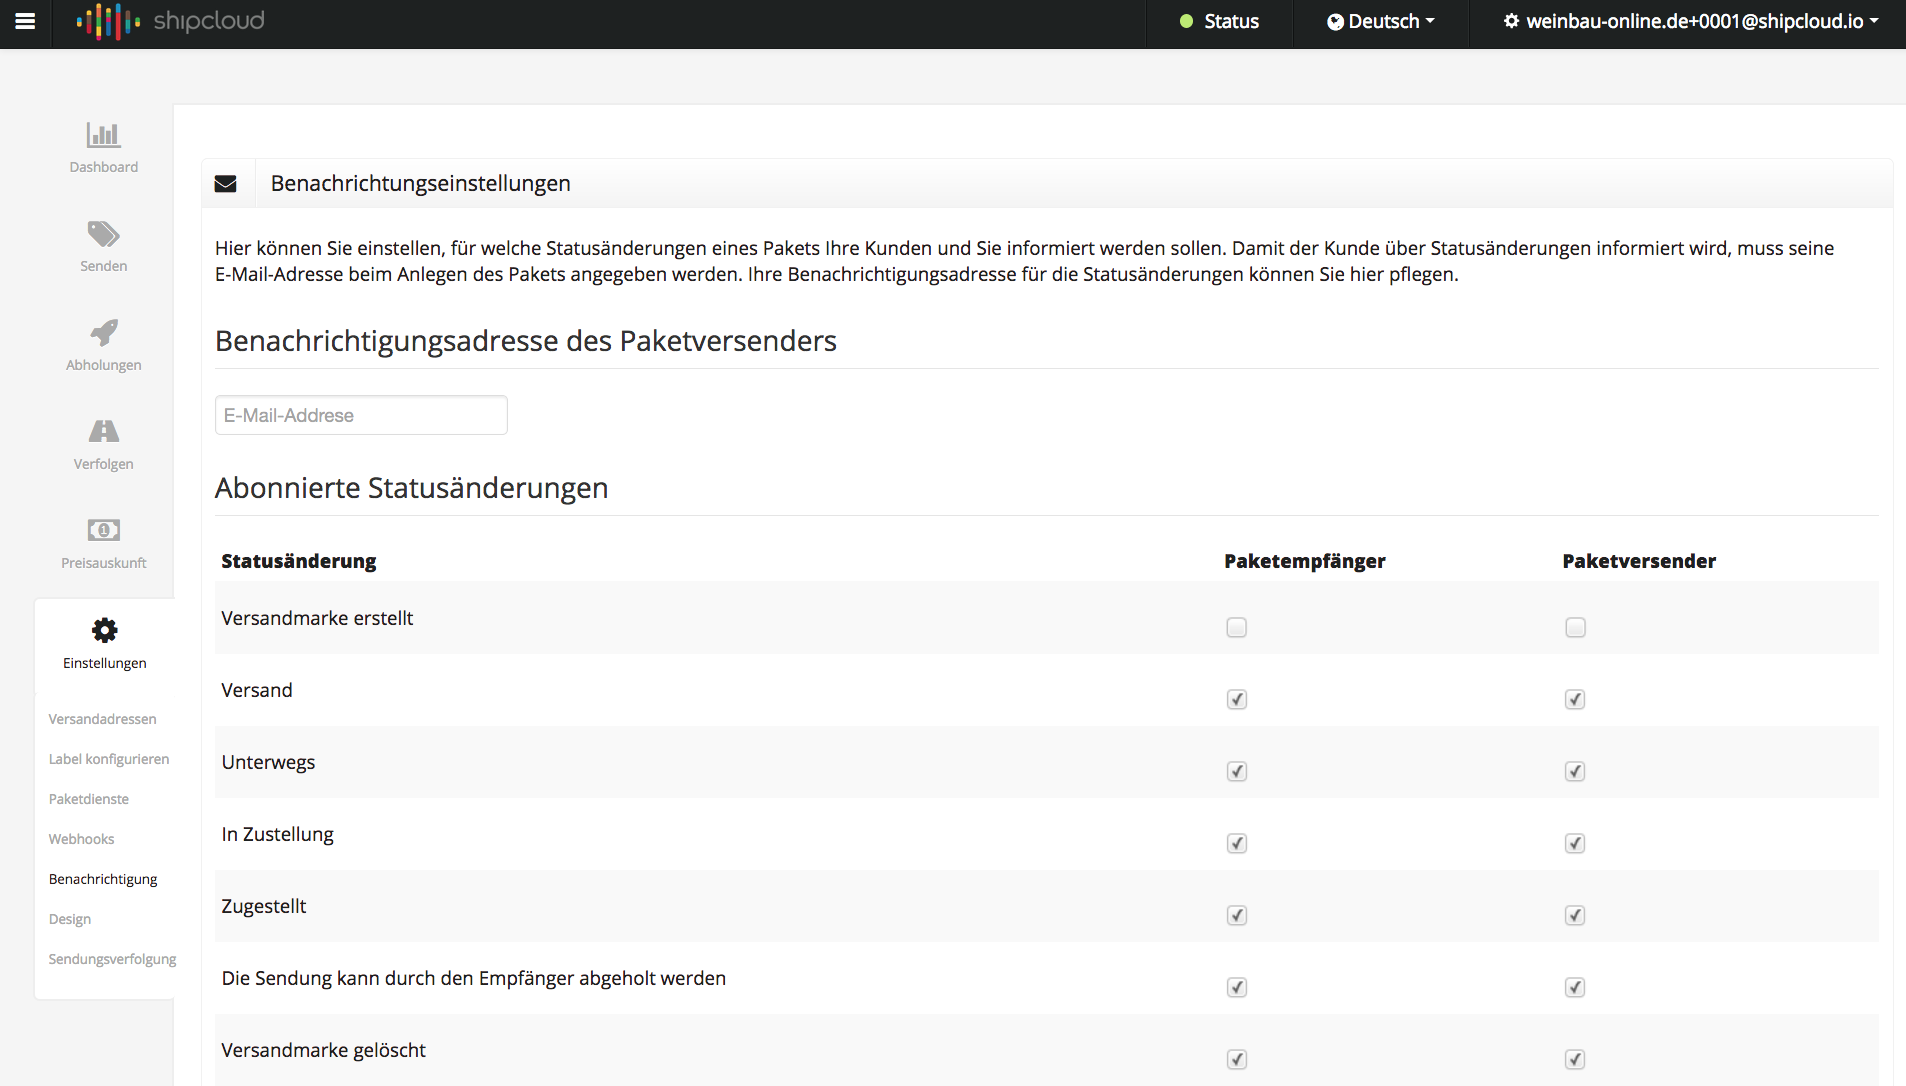Uncheck Zugestellt for Paketempfänger
This screenshot has height=1086, width=1906.
[1236, 915]
